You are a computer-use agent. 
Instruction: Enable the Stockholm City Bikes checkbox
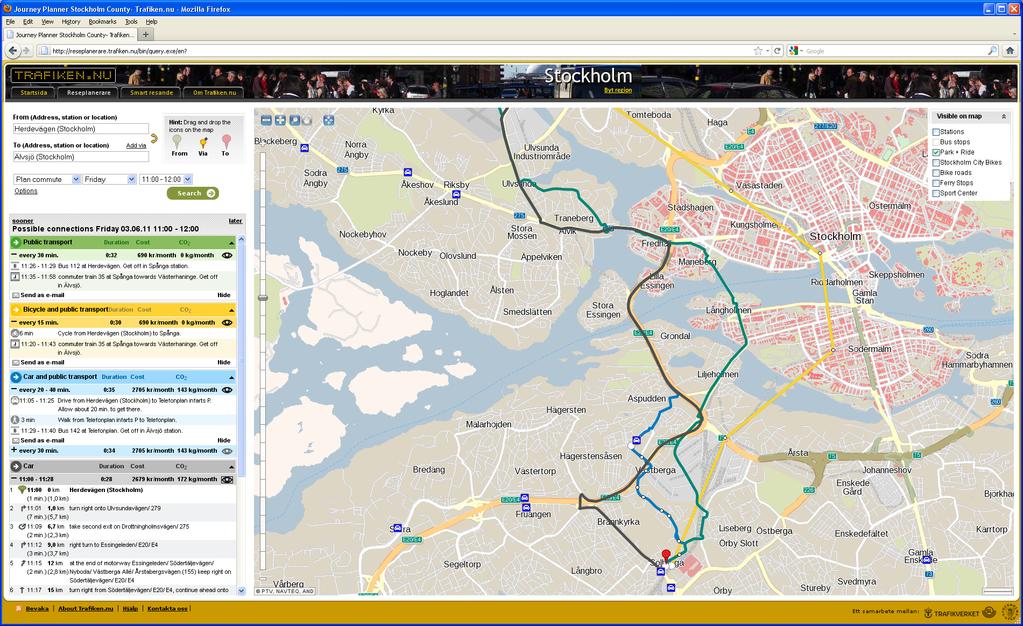[x=936, y=163]
